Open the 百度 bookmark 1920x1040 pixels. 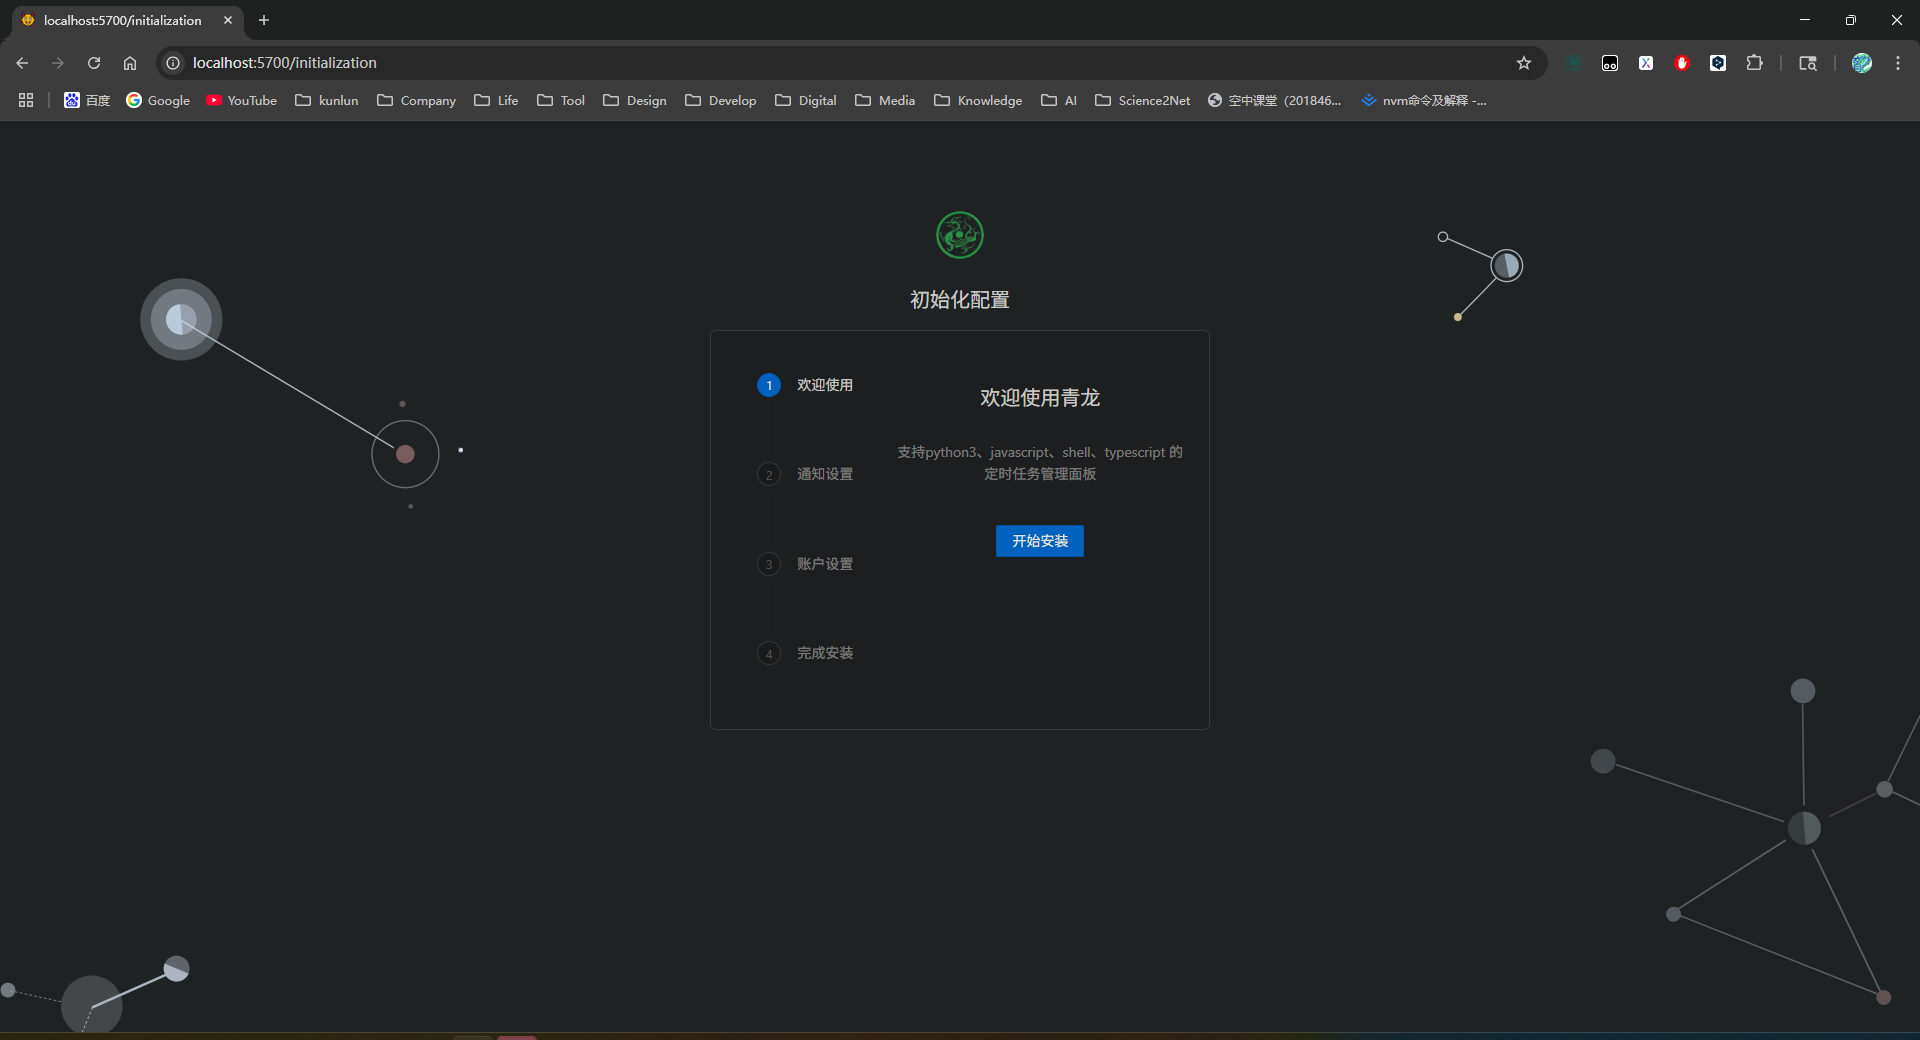pos(87,100)
